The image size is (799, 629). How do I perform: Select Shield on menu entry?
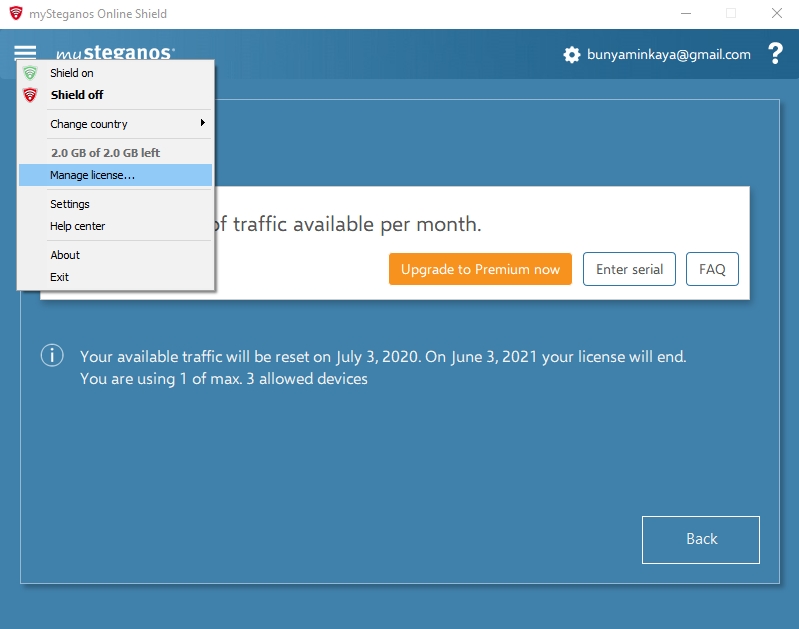tap(115, 73)
